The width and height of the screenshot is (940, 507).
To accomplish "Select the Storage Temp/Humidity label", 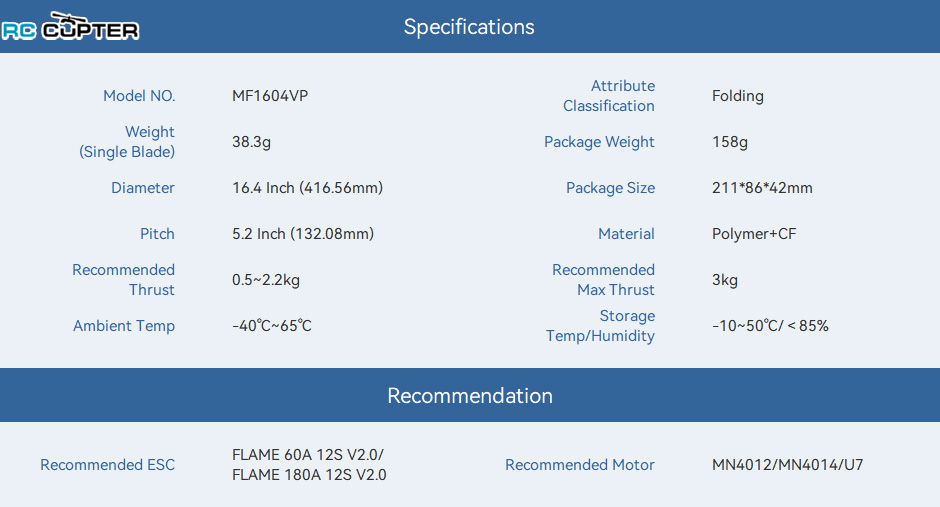I will [600, 326].
